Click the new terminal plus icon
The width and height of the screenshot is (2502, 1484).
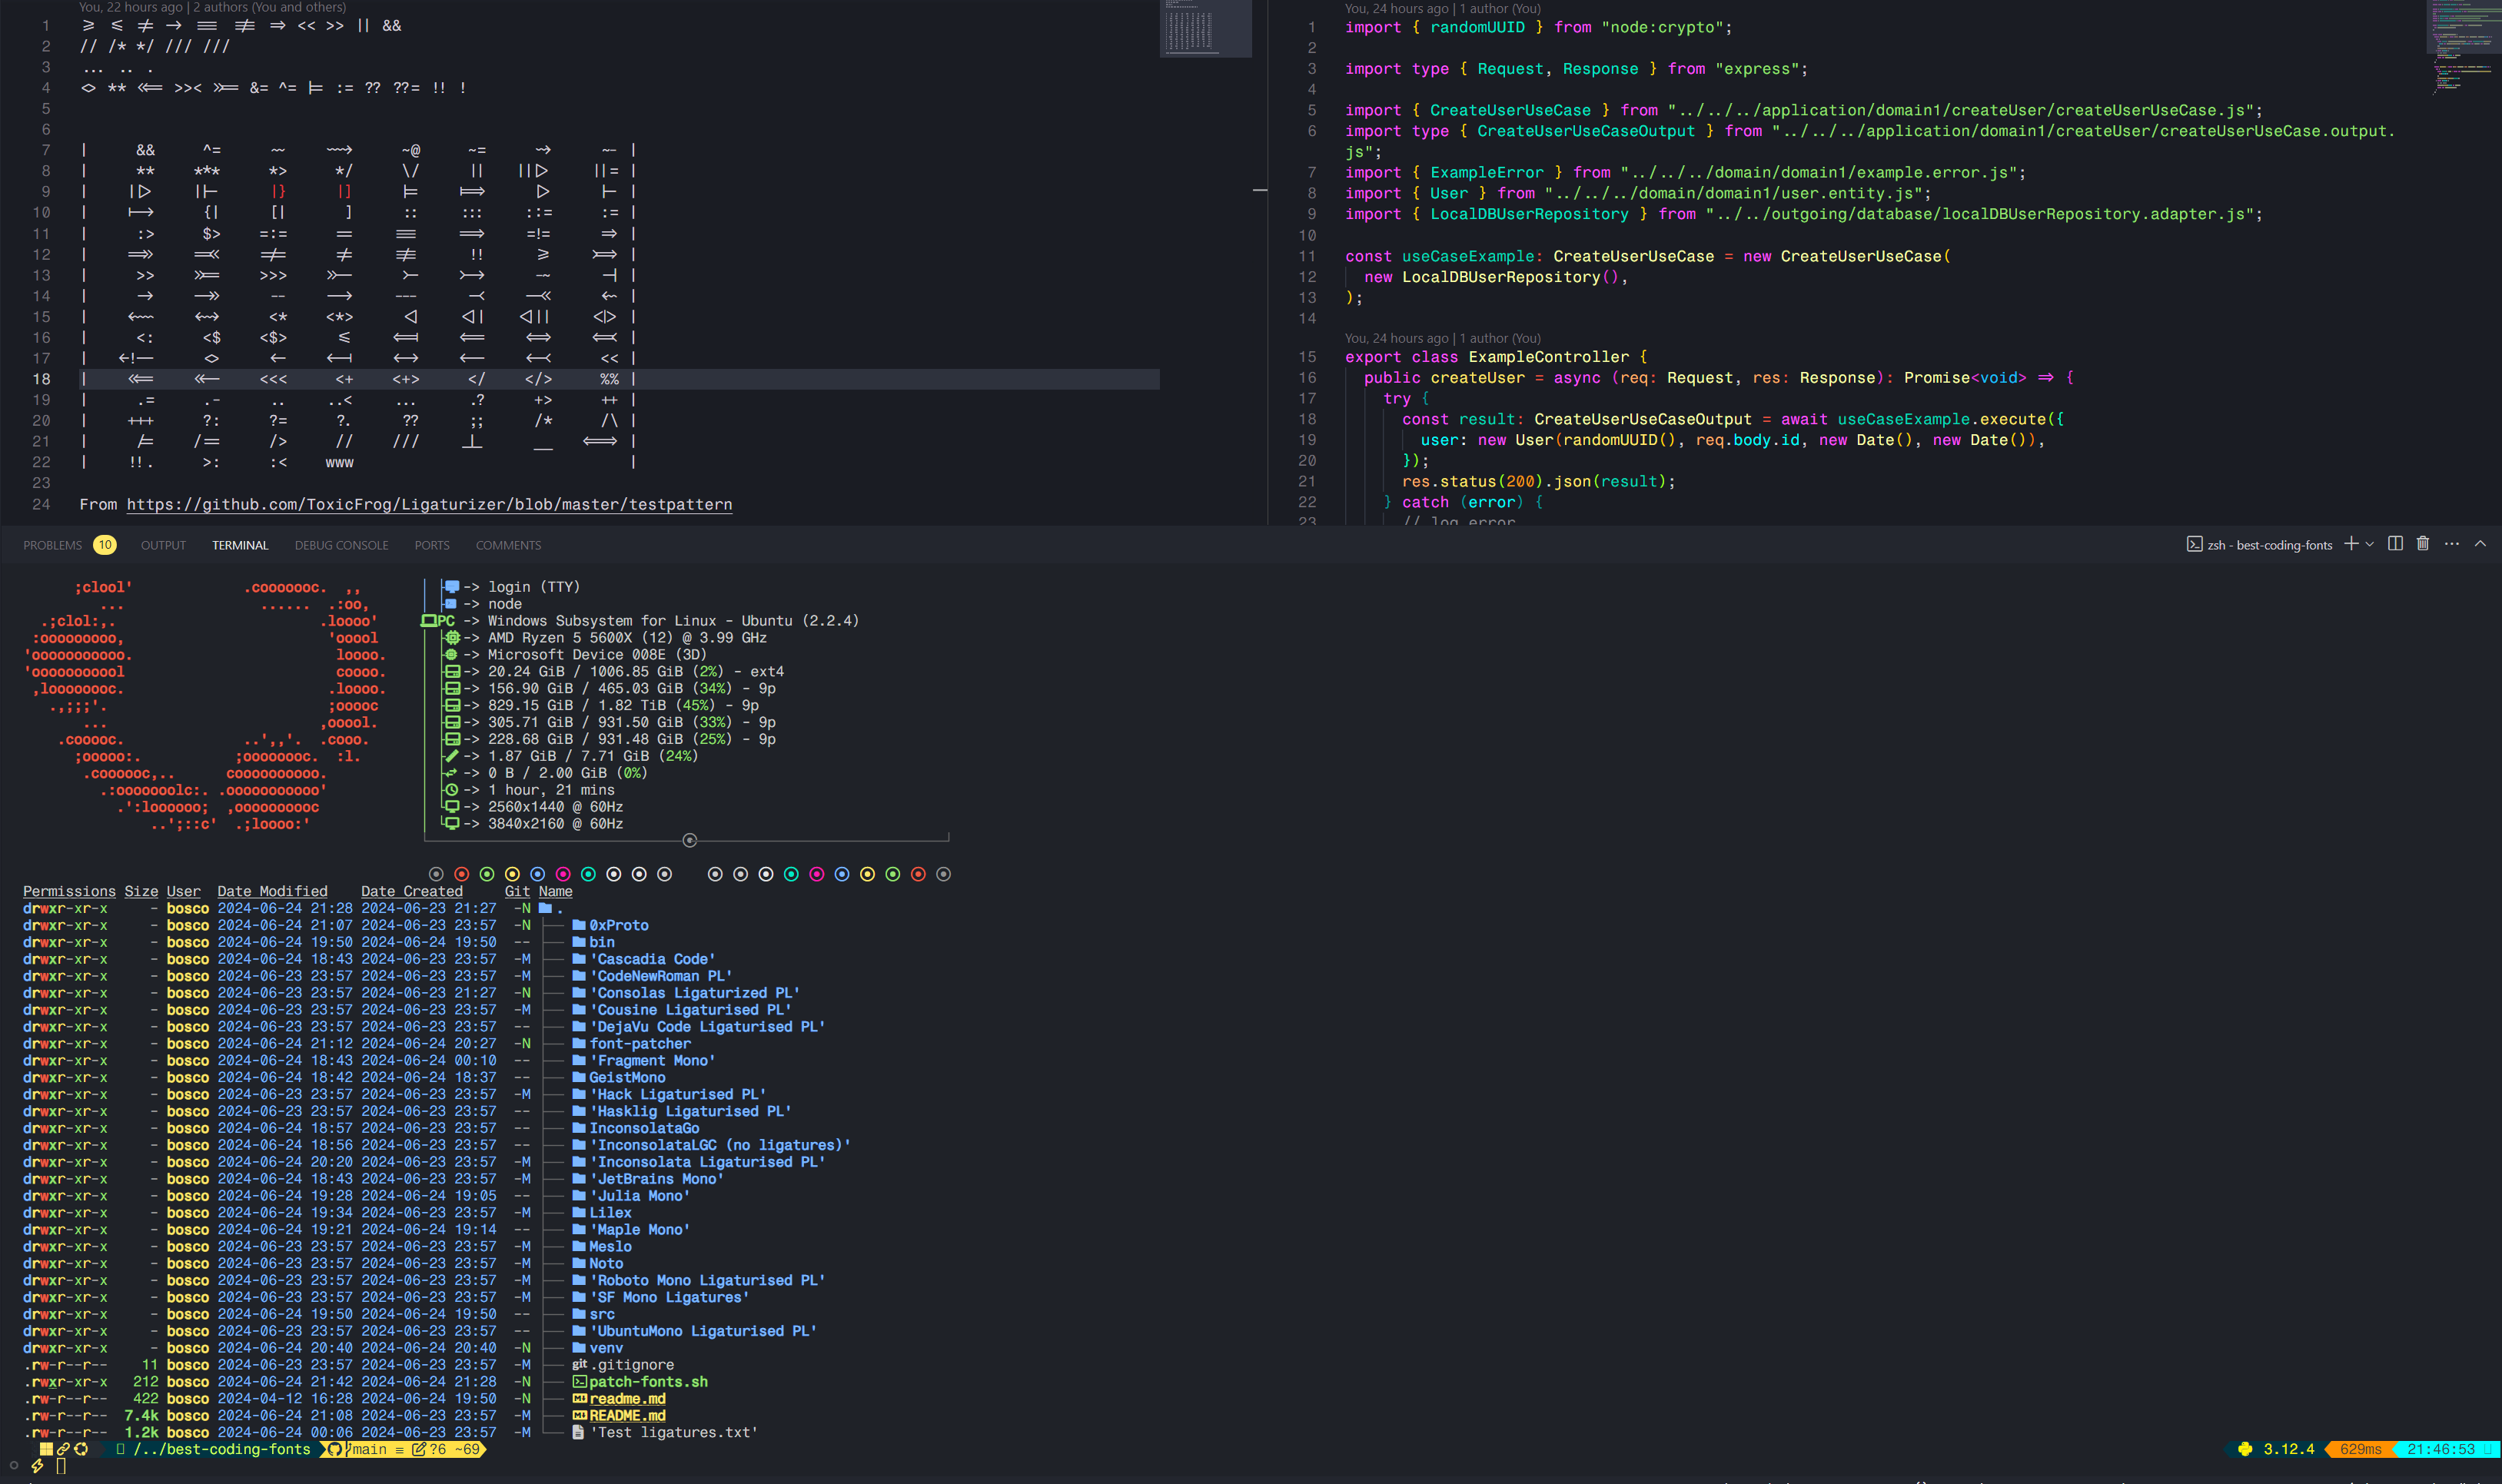[2351, 544]
